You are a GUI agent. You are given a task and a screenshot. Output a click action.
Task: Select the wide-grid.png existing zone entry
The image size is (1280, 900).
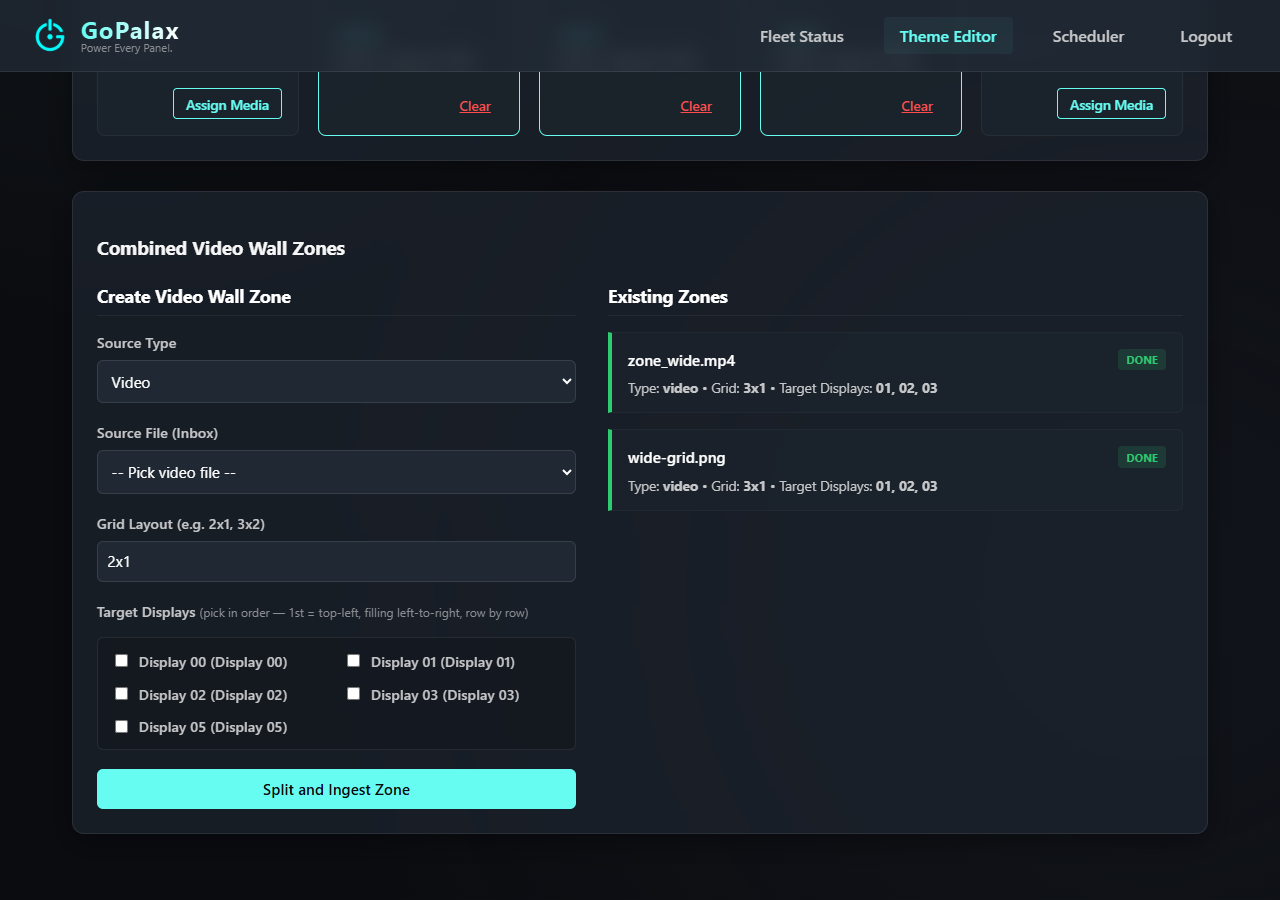pyautogui.click(x=895, y=470)
